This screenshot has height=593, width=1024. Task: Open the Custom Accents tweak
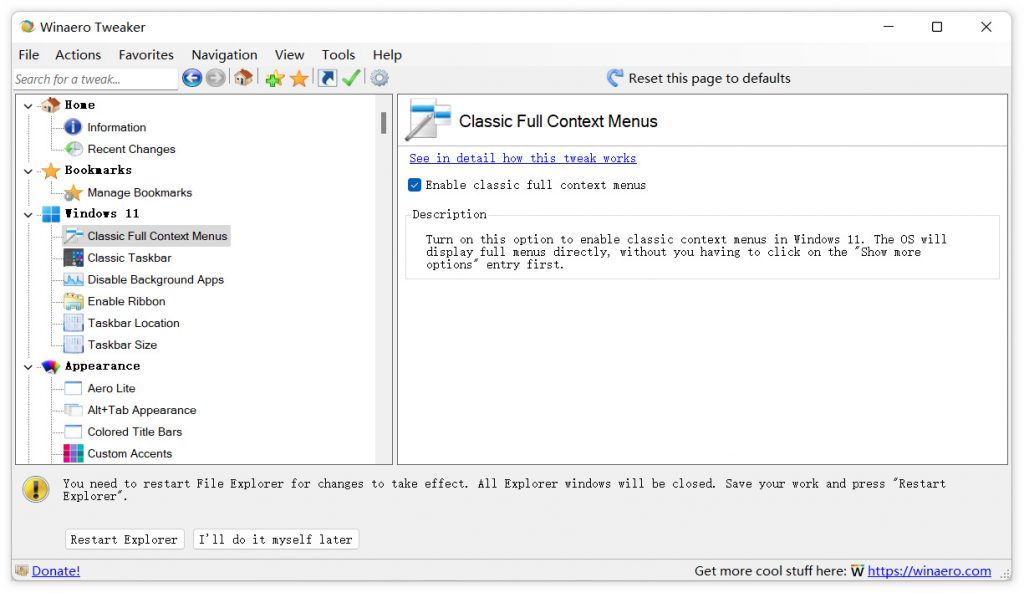[129, 454]
